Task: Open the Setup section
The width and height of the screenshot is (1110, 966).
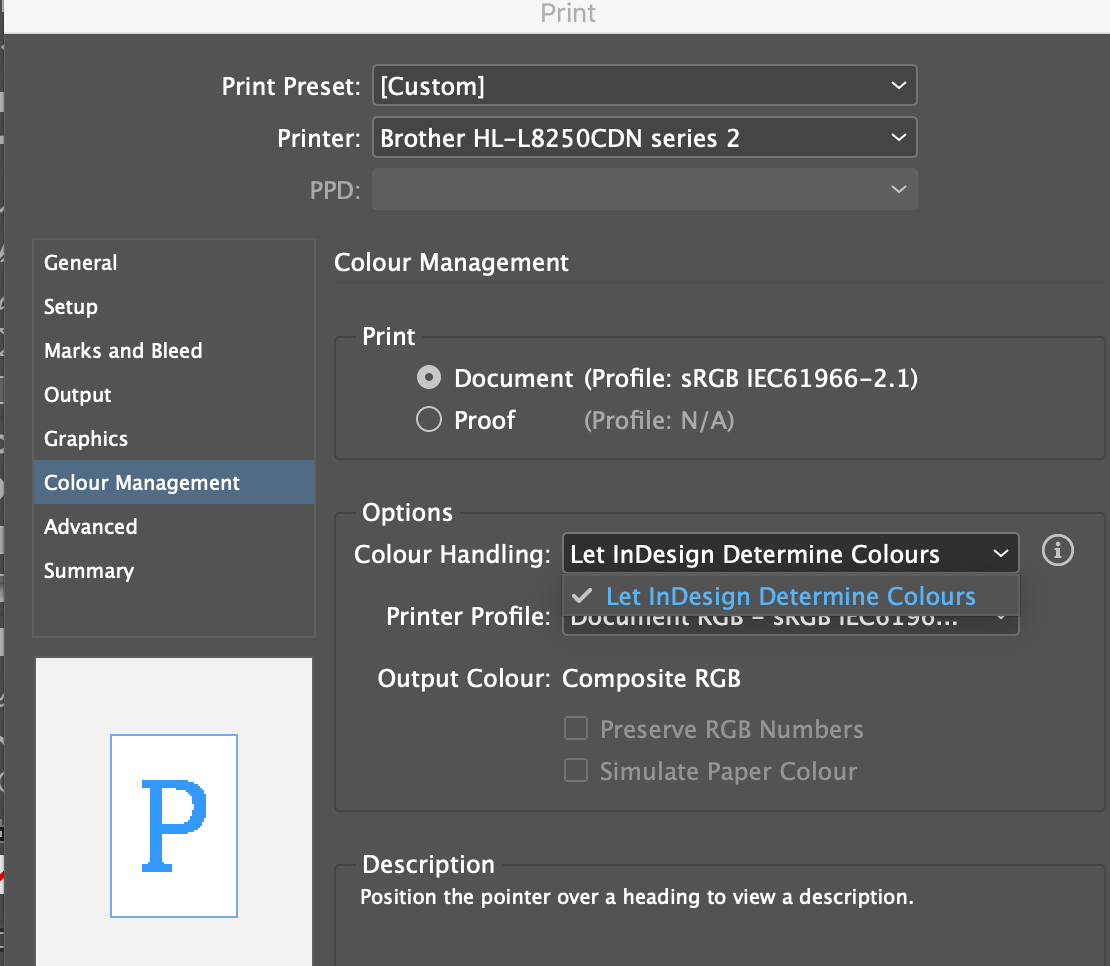Action: [70, 307]
